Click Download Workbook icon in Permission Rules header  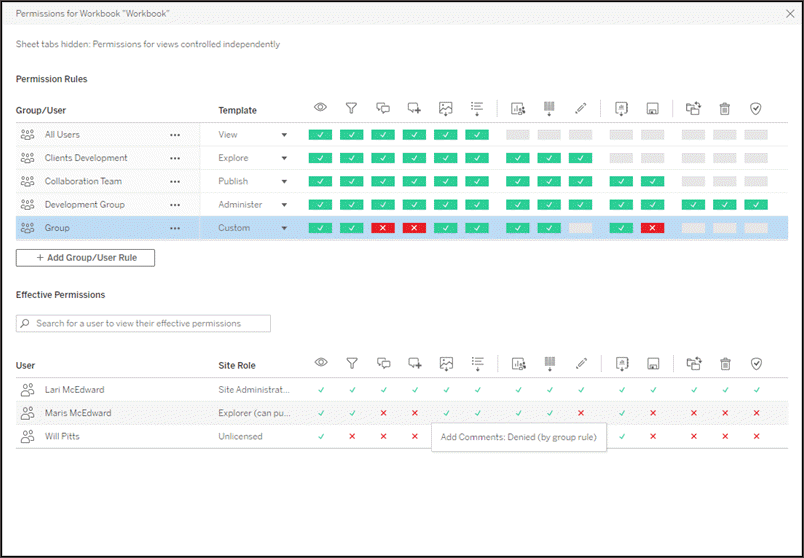[621, 109]
